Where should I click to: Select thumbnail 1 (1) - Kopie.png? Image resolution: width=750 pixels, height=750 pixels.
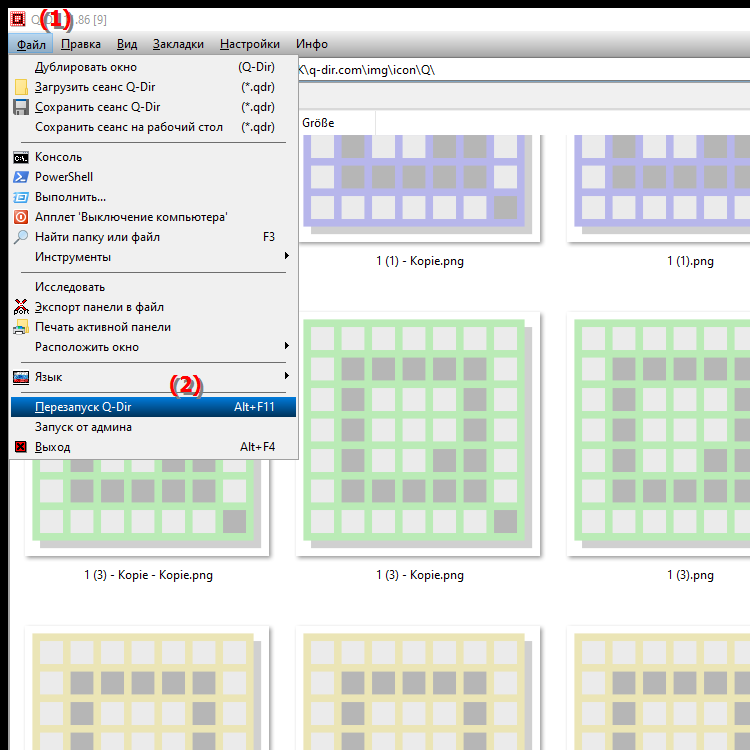click(419, 188)
